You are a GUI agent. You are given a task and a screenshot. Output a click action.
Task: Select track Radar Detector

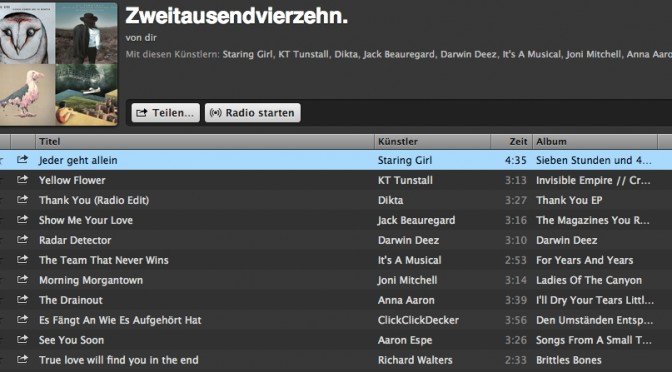click(x=75, y=240)
